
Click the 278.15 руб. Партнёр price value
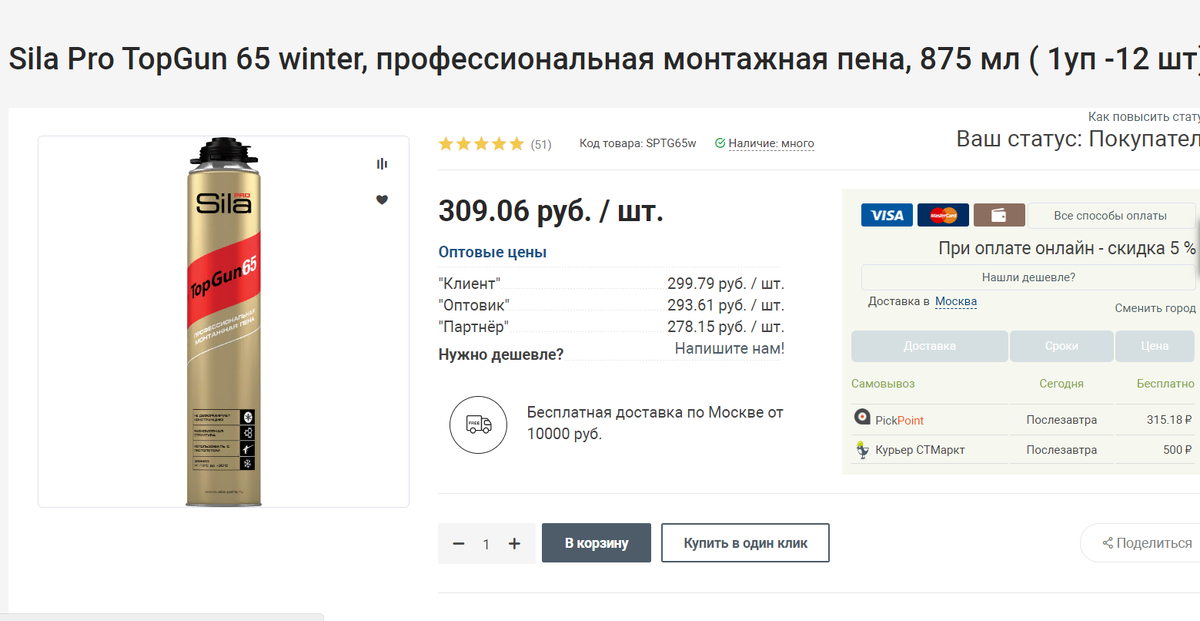click(x=726, y=327)
